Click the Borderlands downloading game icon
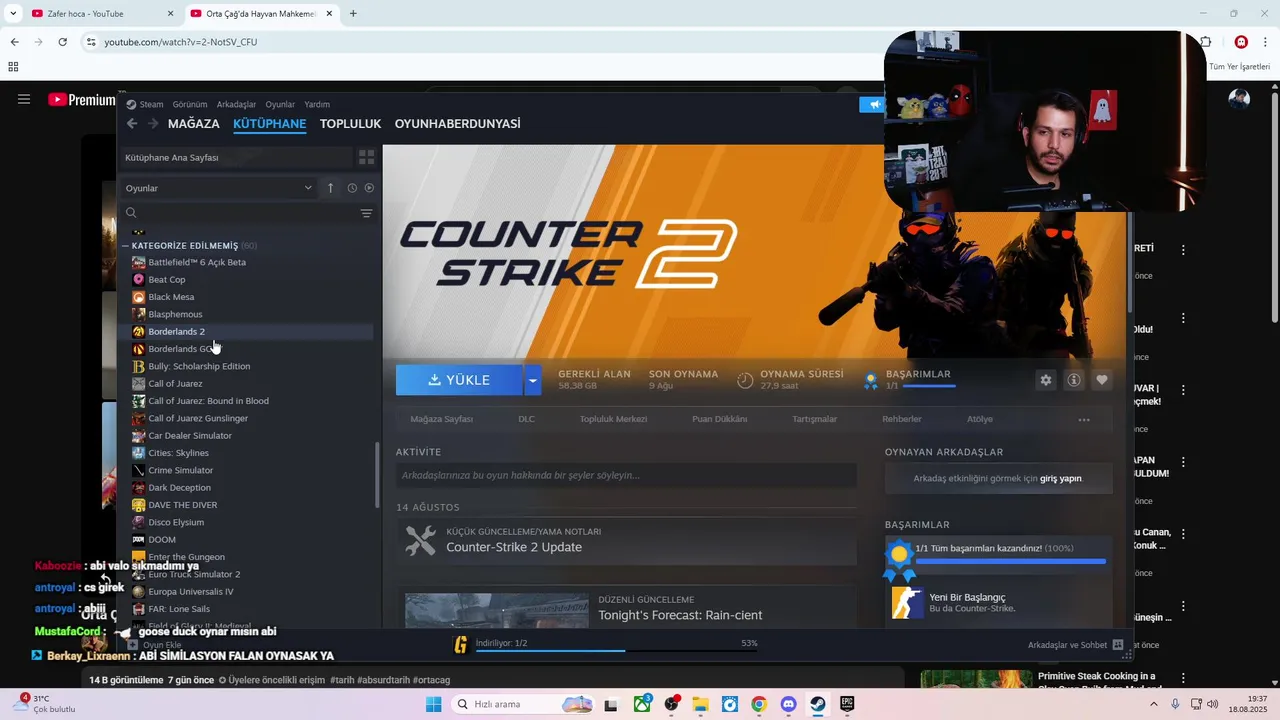This screenshot has height=720, width=1280. (460, 645)
